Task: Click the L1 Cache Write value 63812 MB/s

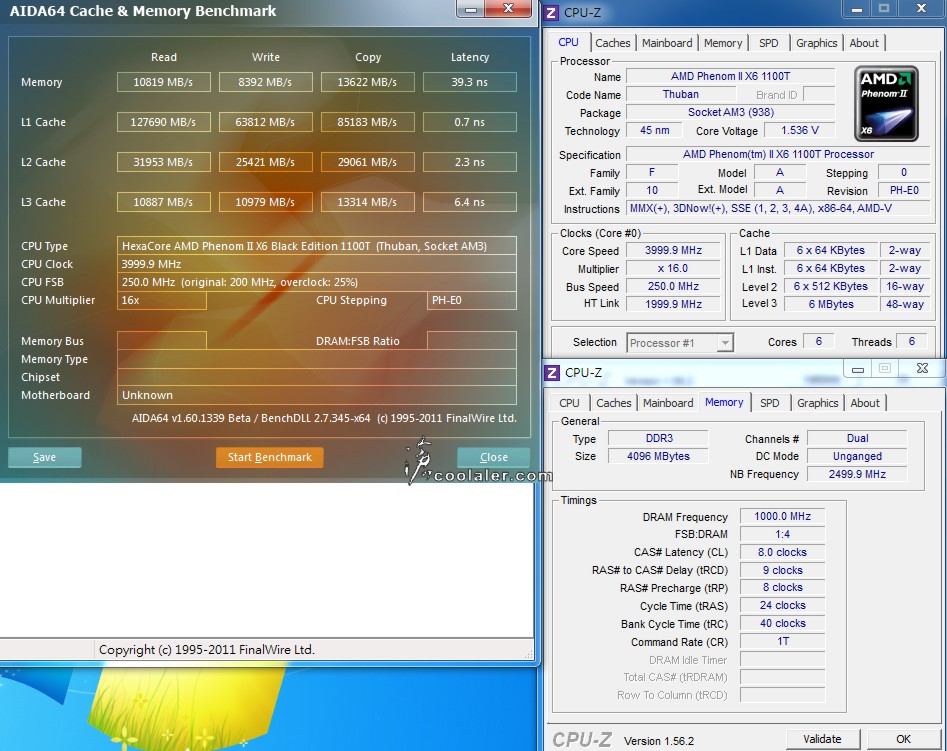Action: 265,122
